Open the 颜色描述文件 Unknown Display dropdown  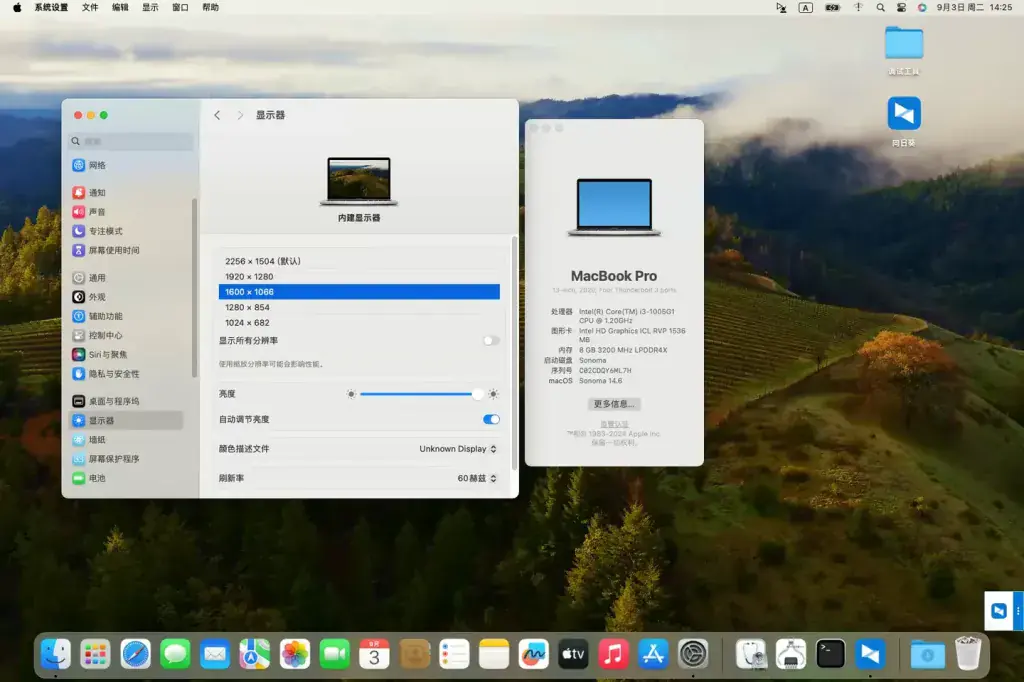tap(458, 449)
